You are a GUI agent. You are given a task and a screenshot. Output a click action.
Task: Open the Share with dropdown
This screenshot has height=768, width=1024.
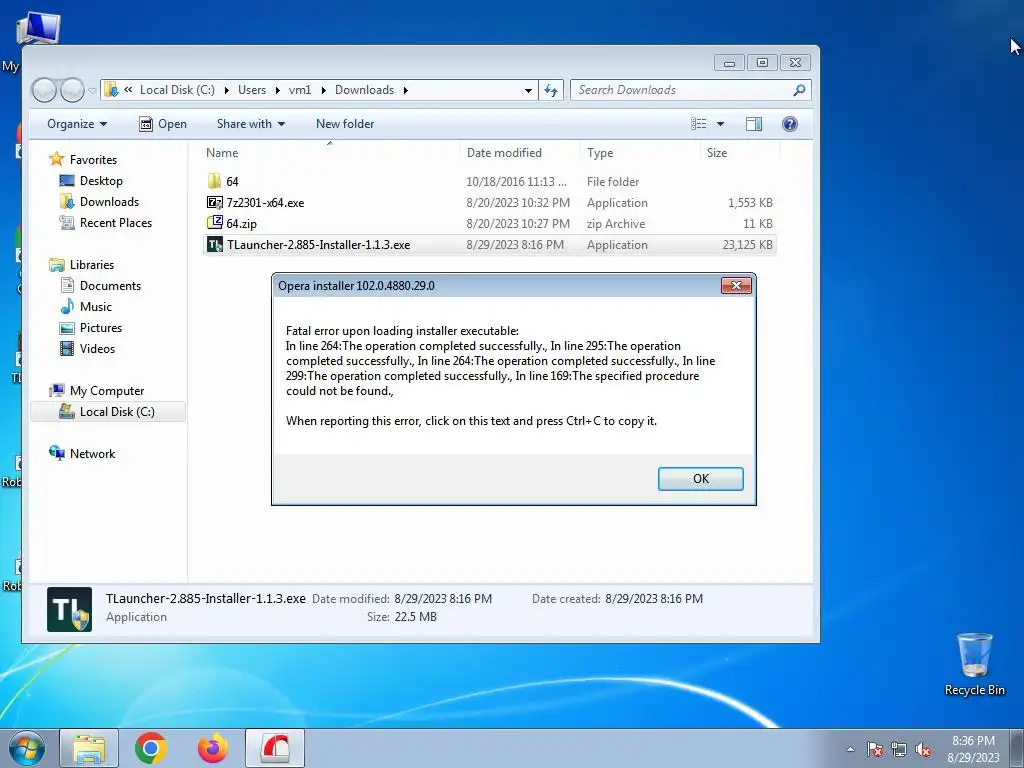251,124
